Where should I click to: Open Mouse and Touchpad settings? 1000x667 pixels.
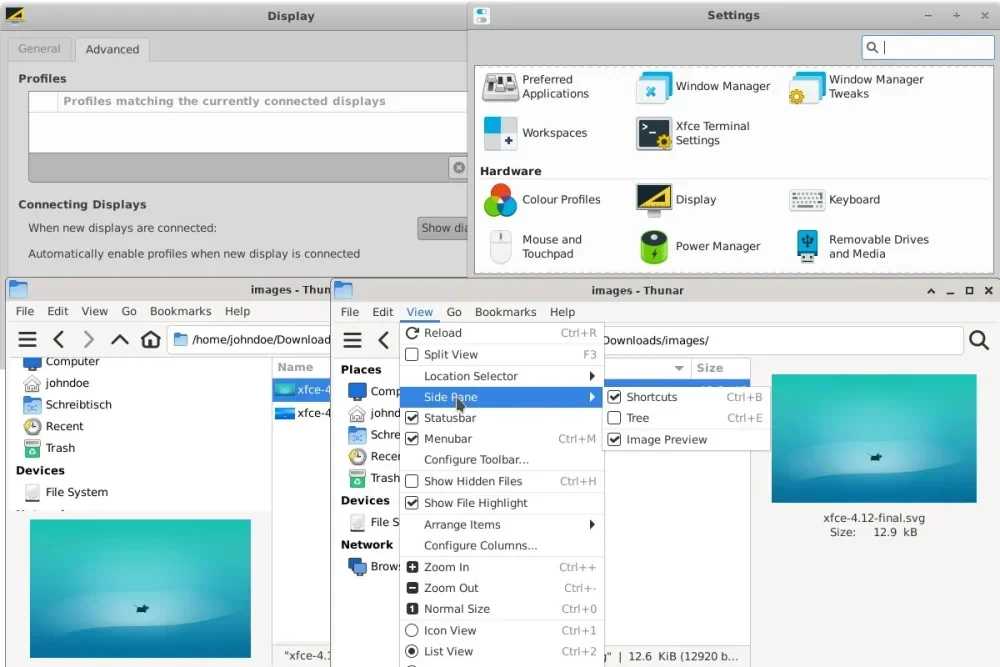(535, 247)
